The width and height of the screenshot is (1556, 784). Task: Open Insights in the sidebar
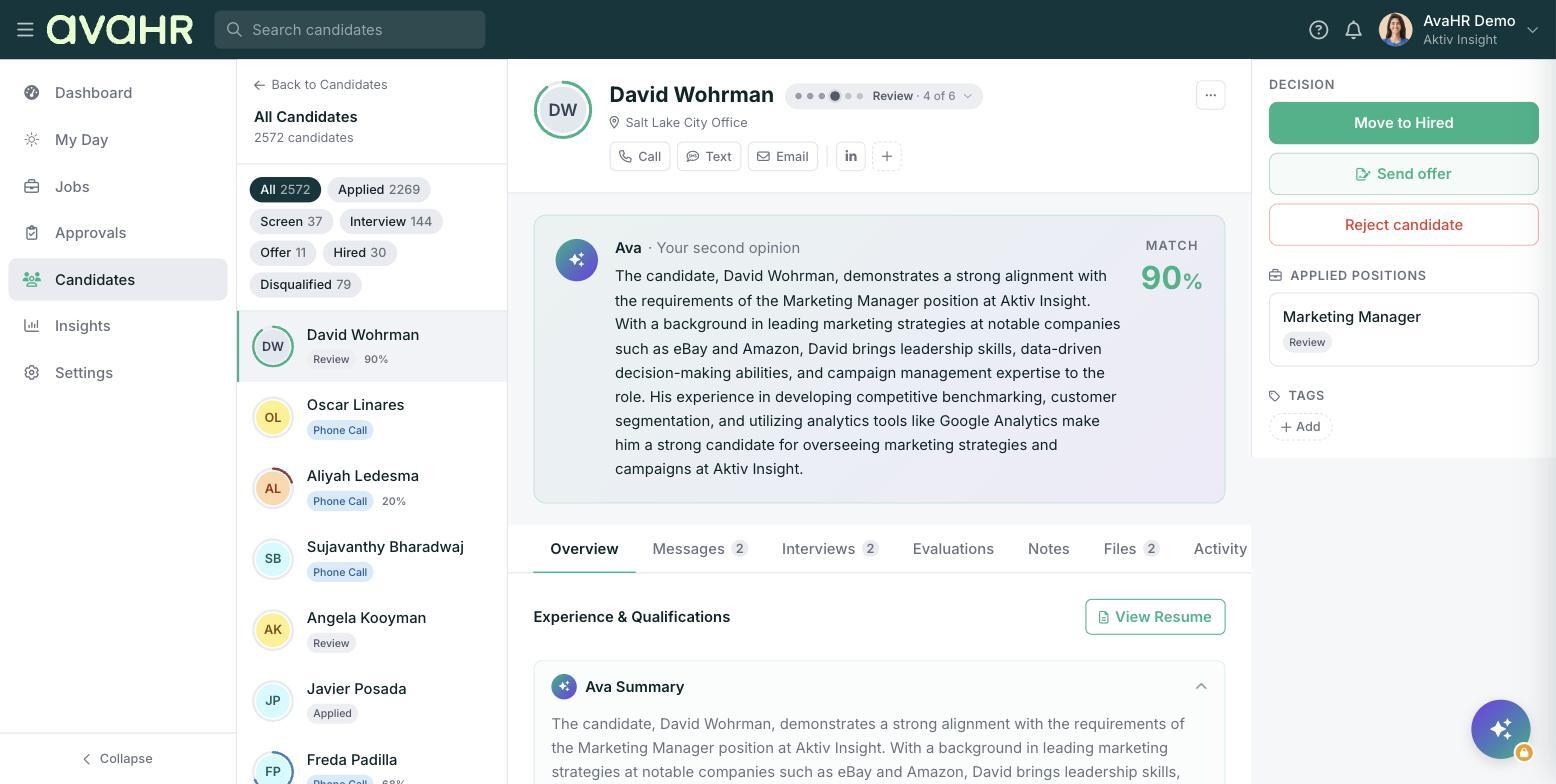pyautogui.click(x=118, y=326)
